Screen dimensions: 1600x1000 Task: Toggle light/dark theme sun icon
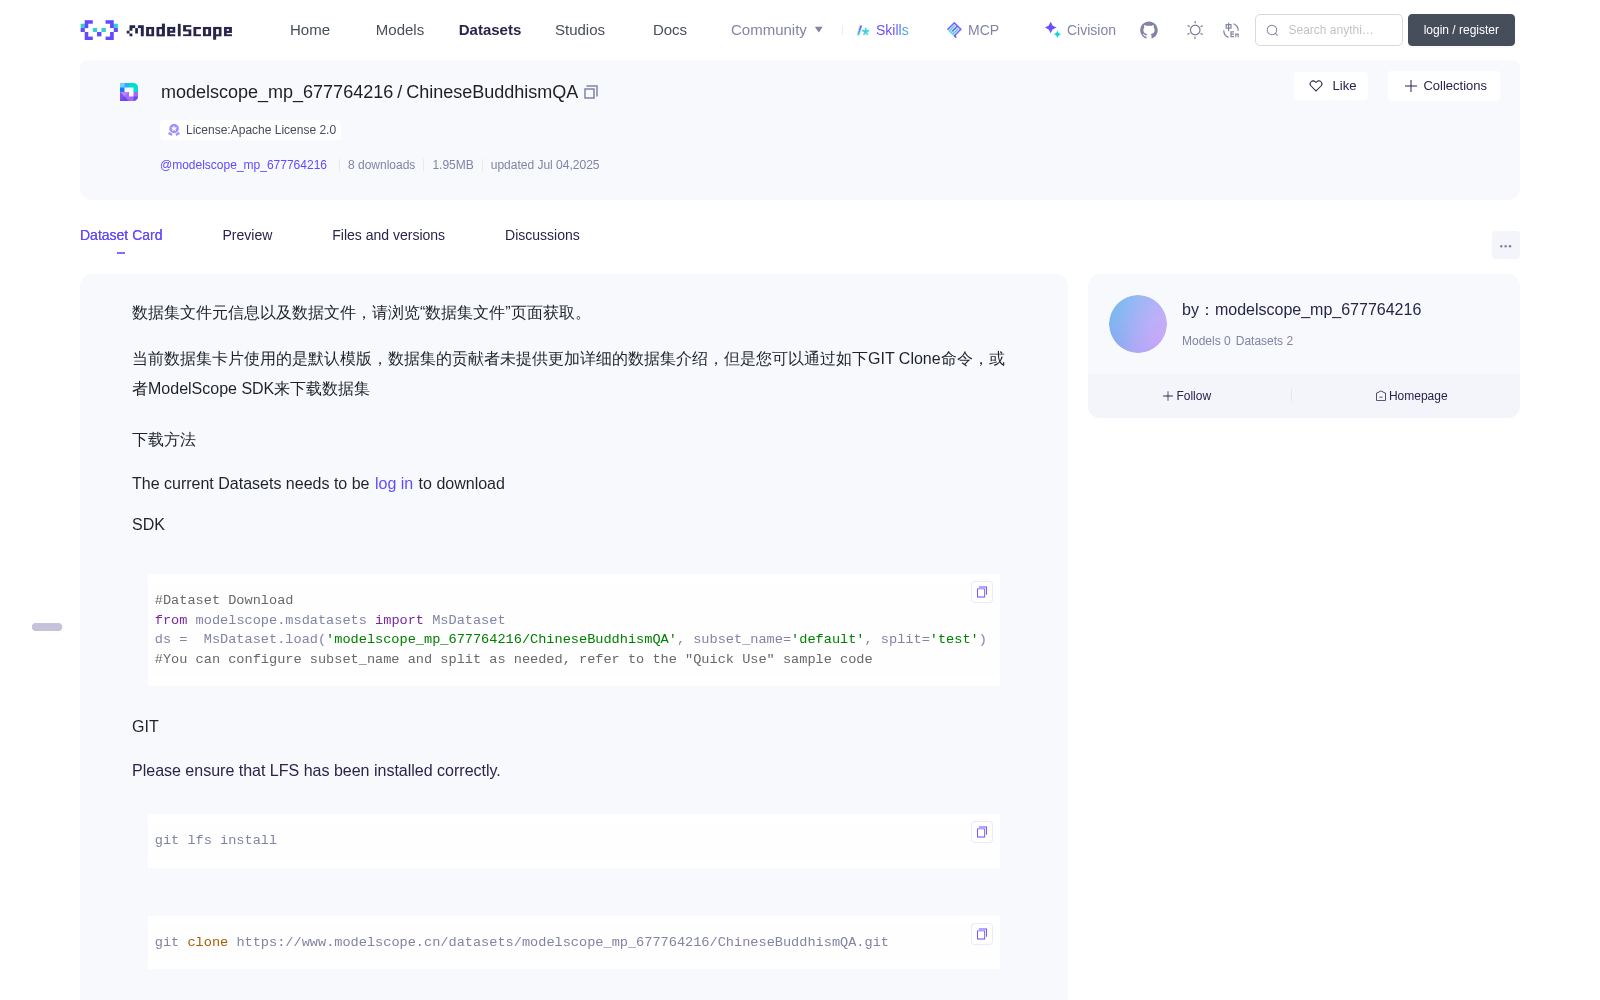pyautogui.click(x=1195, y=30)
